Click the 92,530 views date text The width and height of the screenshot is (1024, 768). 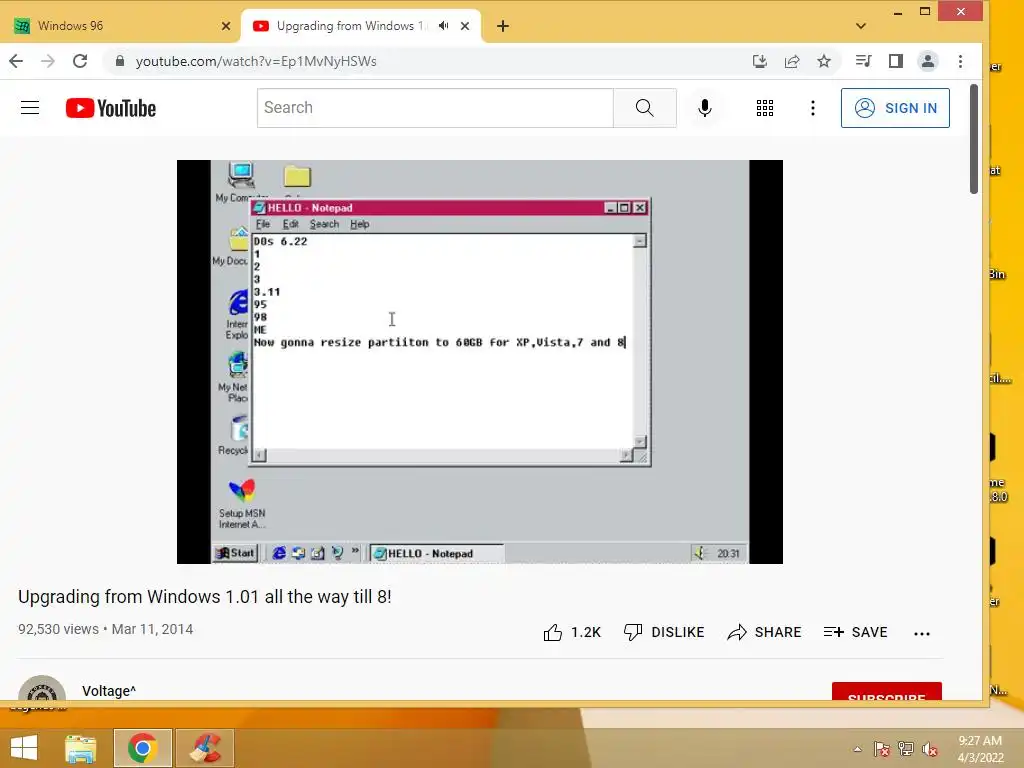click(x=105, y=629)
